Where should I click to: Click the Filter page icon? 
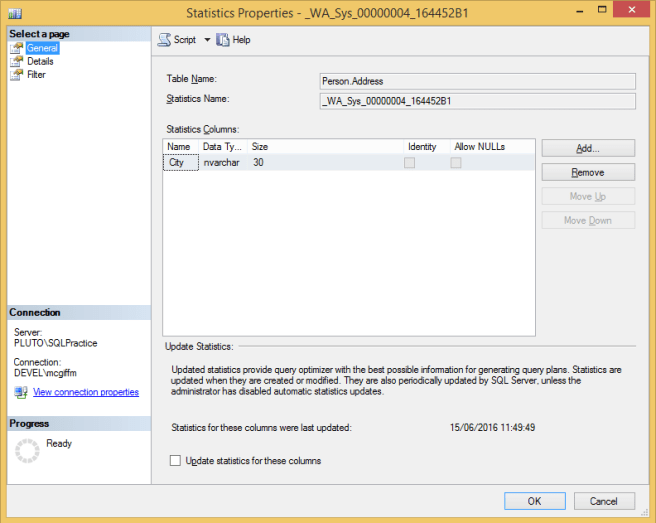point(17,75)
